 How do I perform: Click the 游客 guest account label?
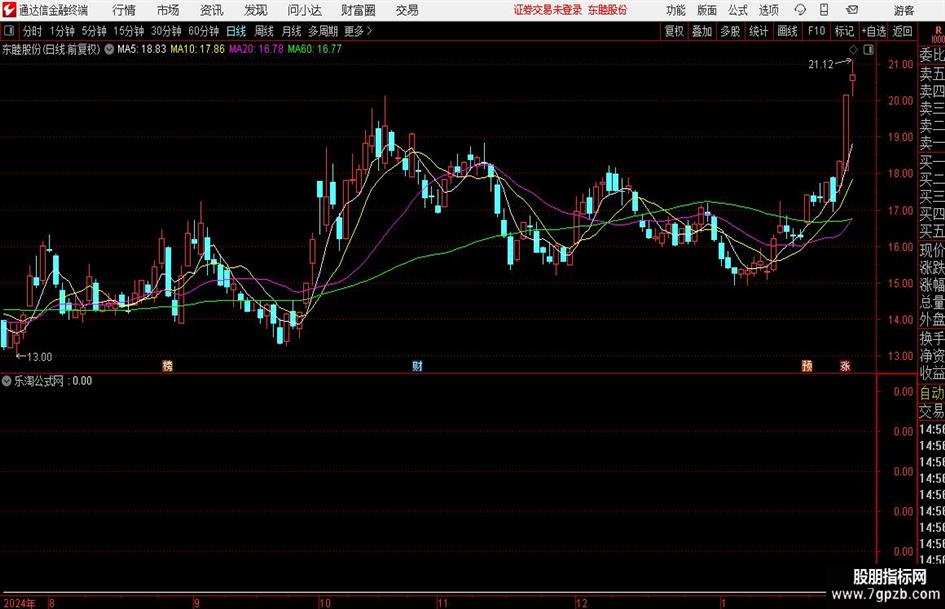tap(904, 10)
